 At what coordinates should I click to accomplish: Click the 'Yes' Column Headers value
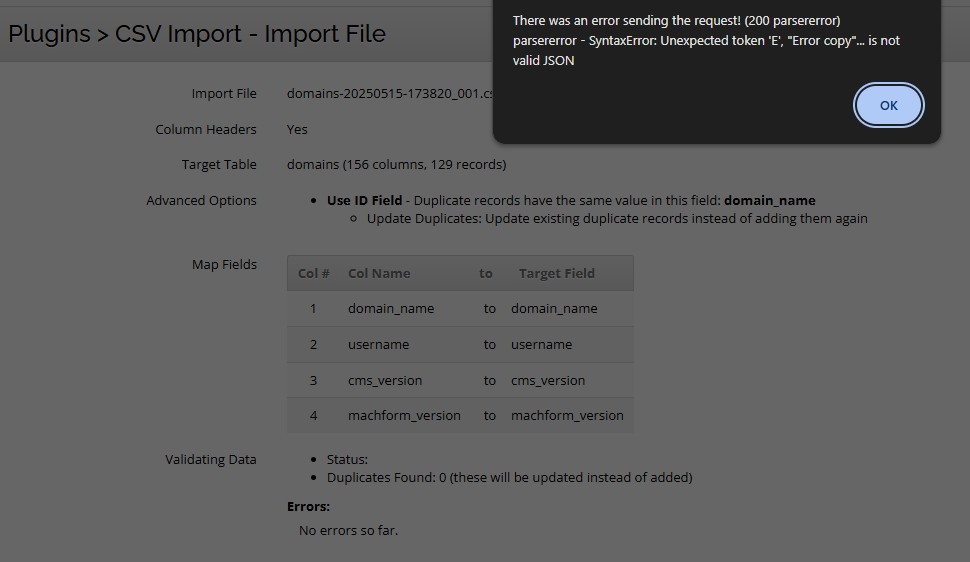click(x=297, y=129)
